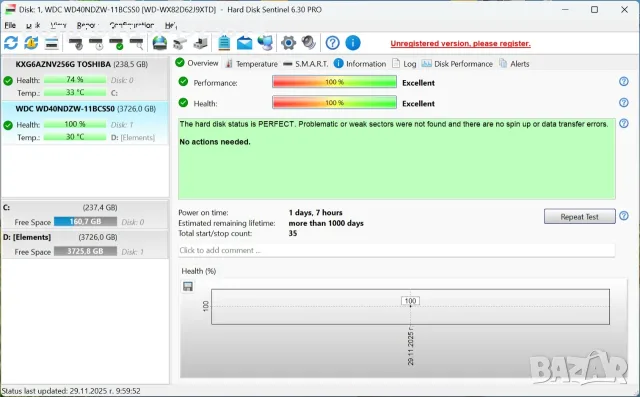
Task: Click help icon beside Health Excellent
Action: click(x=624, y=102)
